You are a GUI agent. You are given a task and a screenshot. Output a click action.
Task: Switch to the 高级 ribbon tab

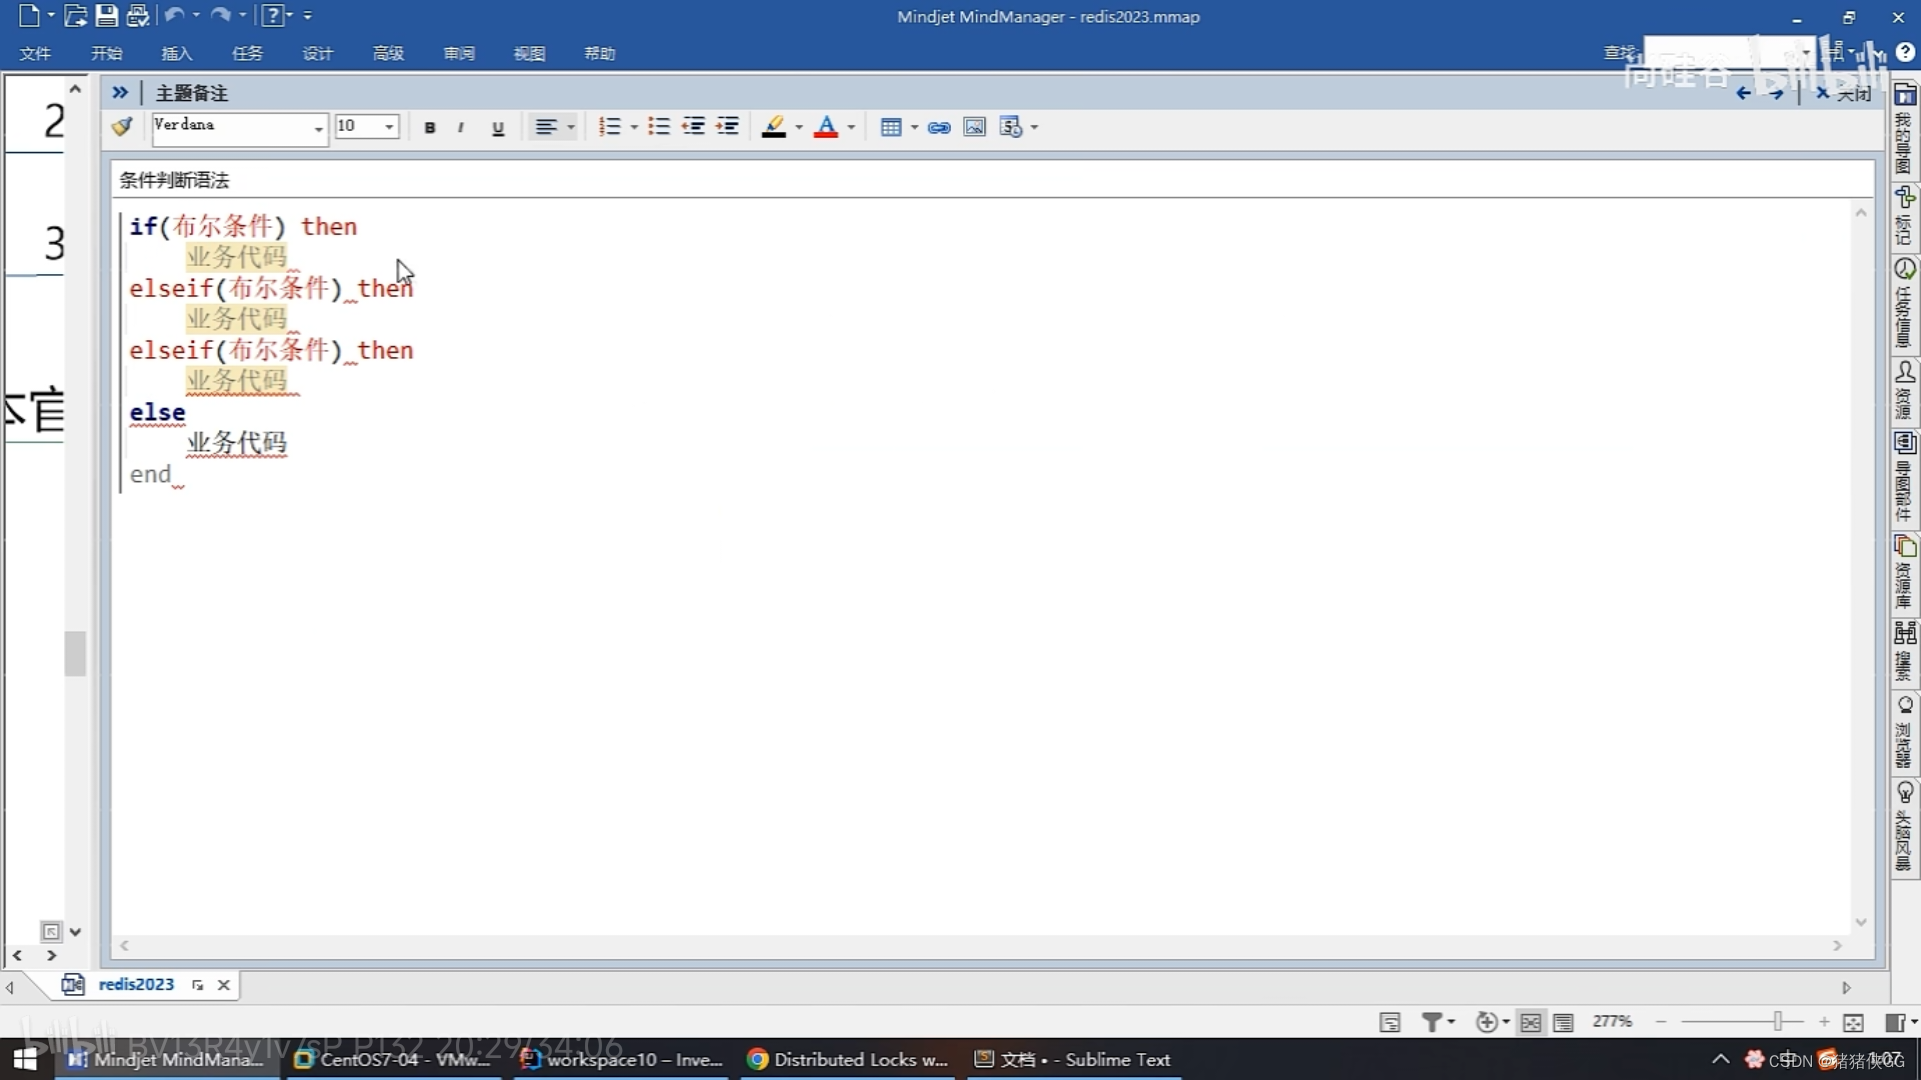388,53
